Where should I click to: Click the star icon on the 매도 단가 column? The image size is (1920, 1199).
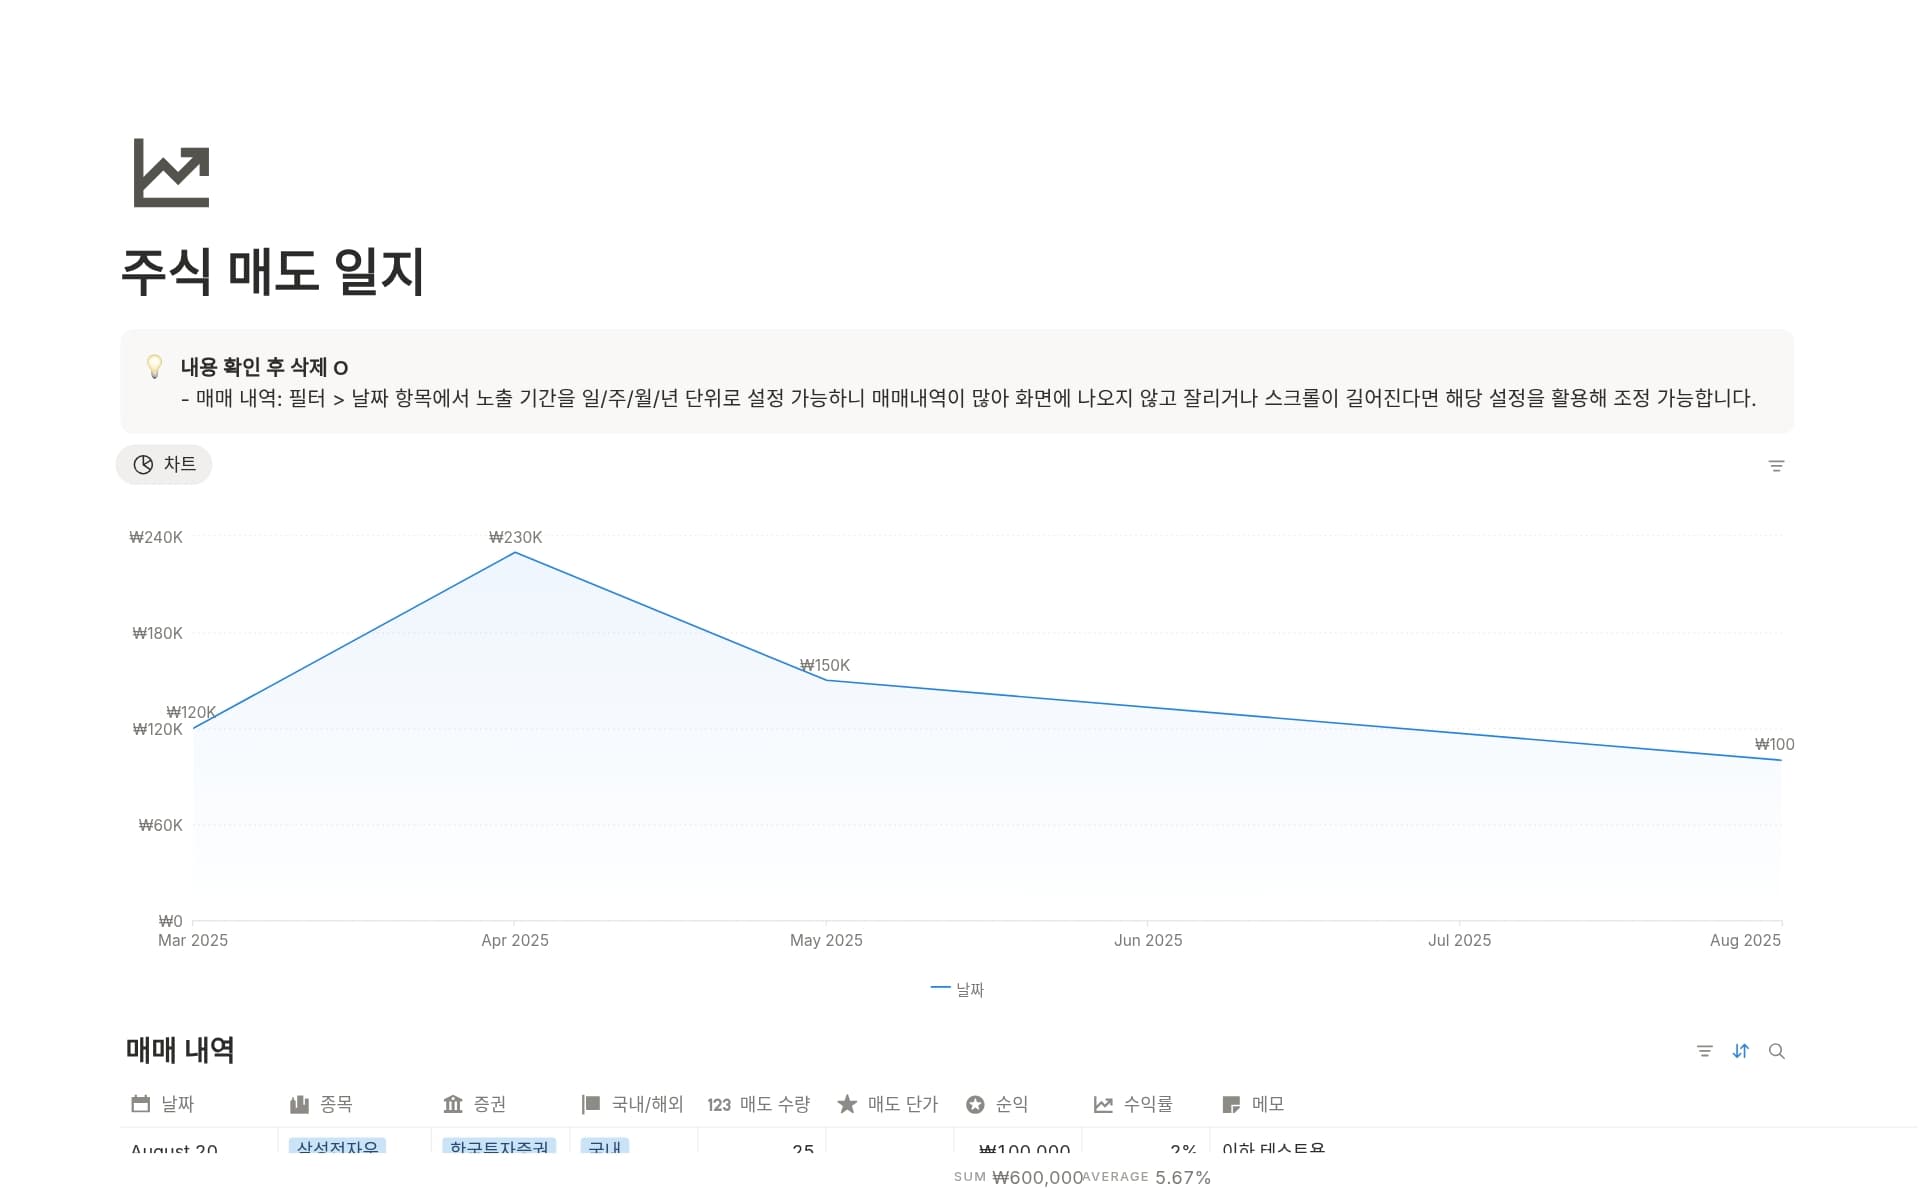(x=847, y=1104)
